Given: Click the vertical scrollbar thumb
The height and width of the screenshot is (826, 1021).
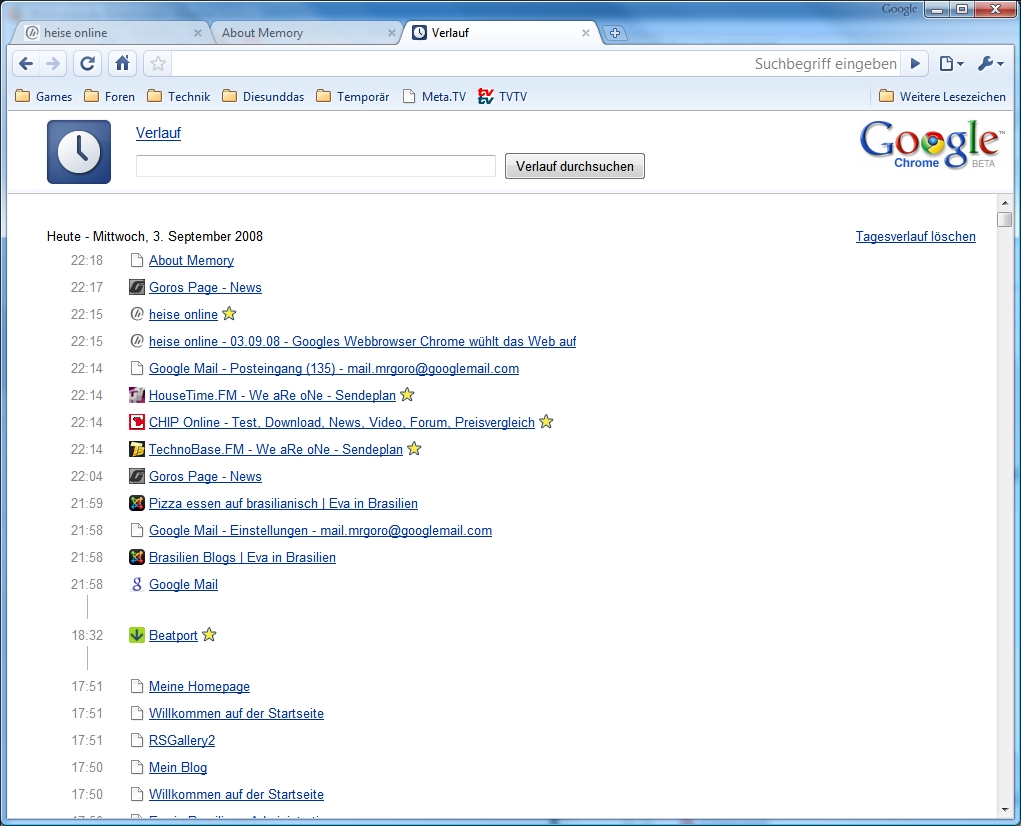Looking at the screenshot, I should point(1004,219).
